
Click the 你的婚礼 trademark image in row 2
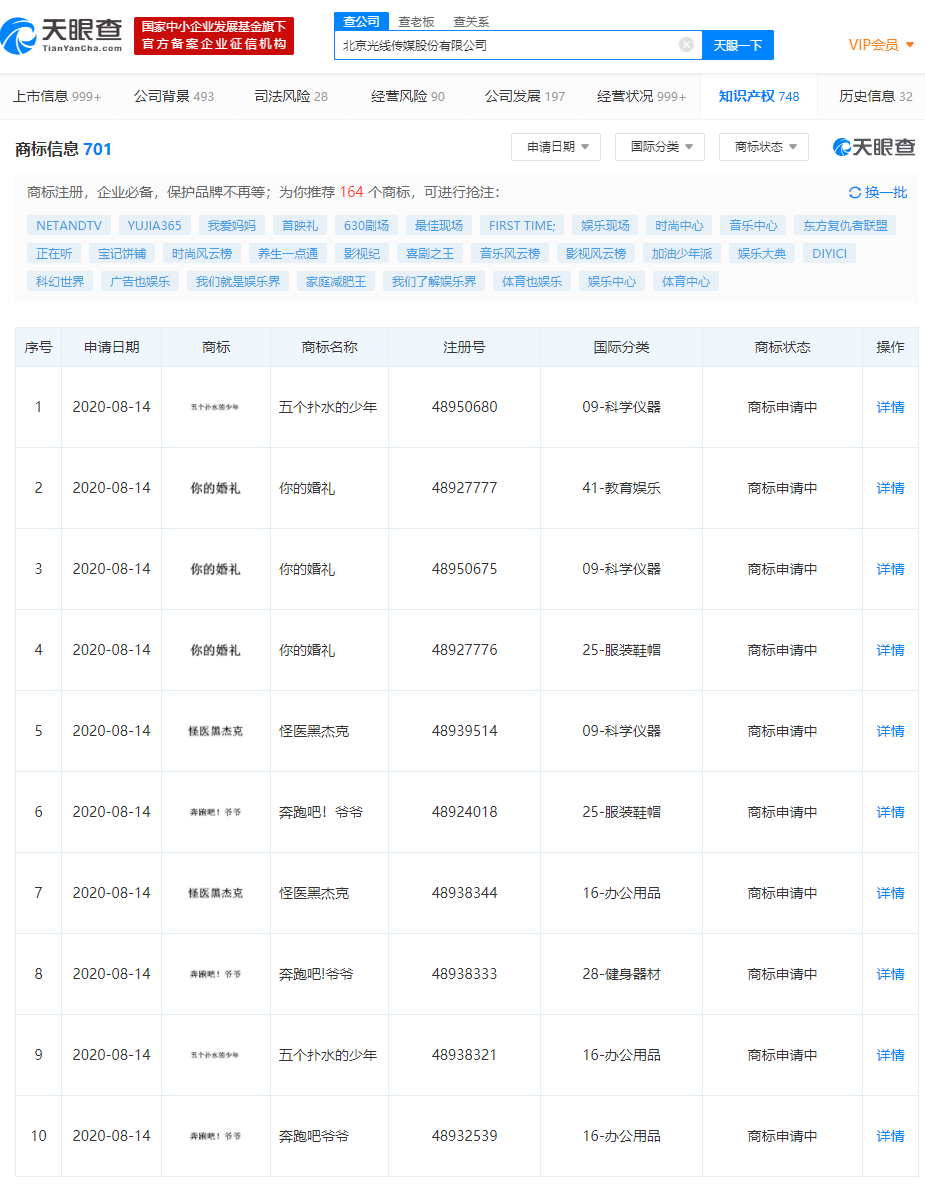[215, 488]
